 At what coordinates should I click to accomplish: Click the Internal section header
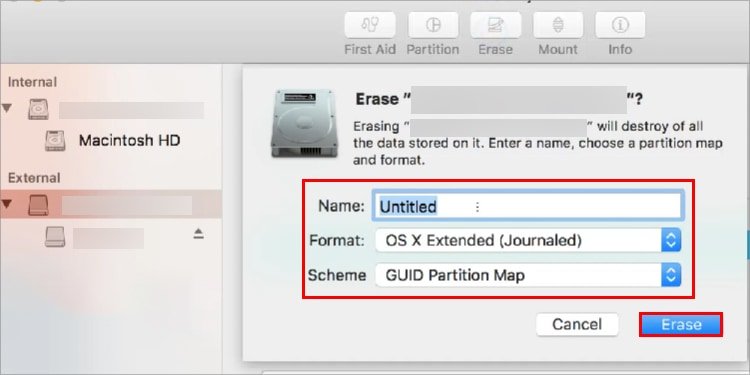point(32,82)
